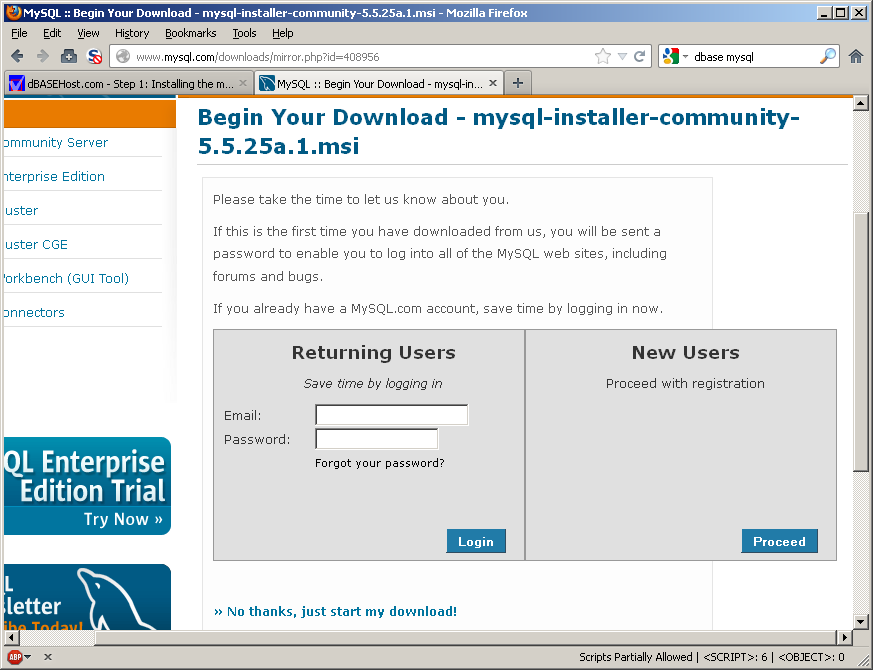Open the Workbench (GUI Tool) sidebar link
The width and height of the screenshot is (873, 670).
click(66, 278)
